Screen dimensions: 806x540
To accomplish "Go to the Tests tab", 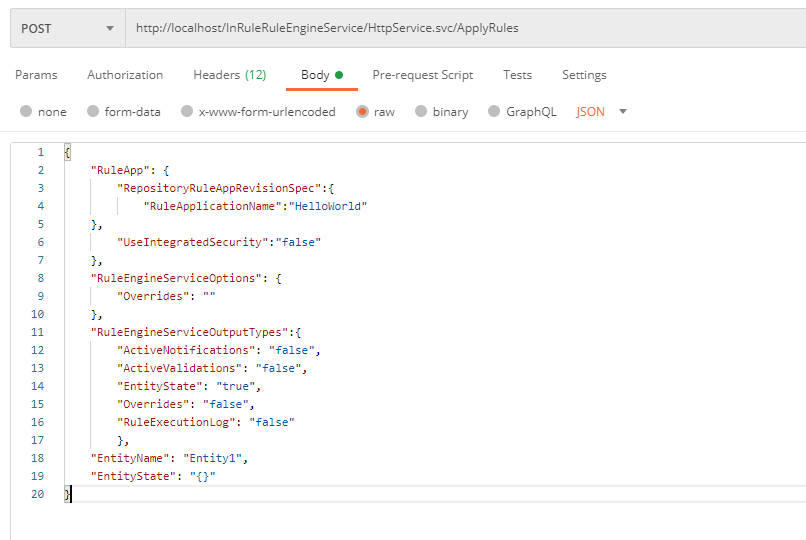I will [x=517, y=75].
